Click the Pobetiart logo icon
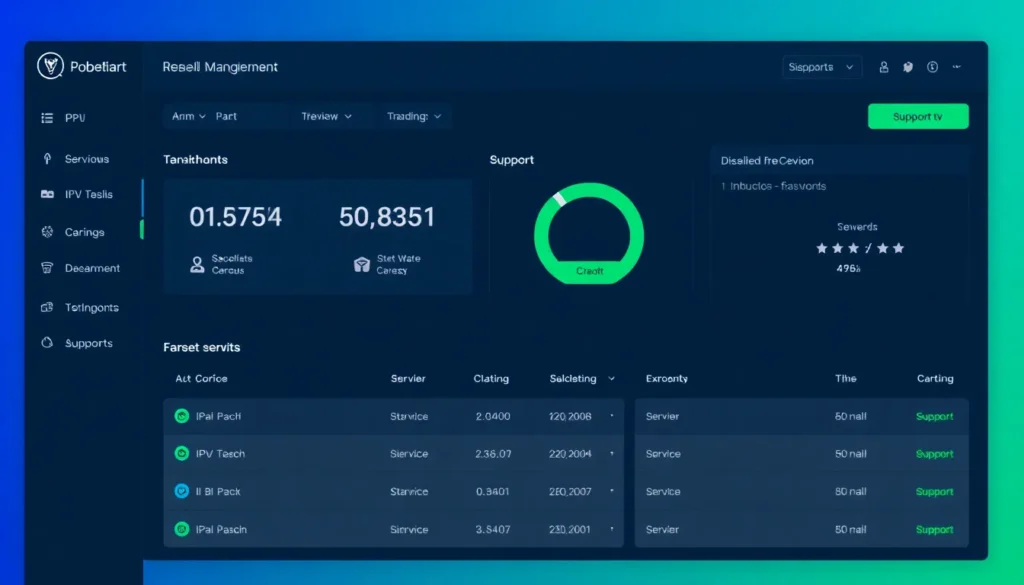This screenshot has height=585, width=1024. tap(50, 67)
